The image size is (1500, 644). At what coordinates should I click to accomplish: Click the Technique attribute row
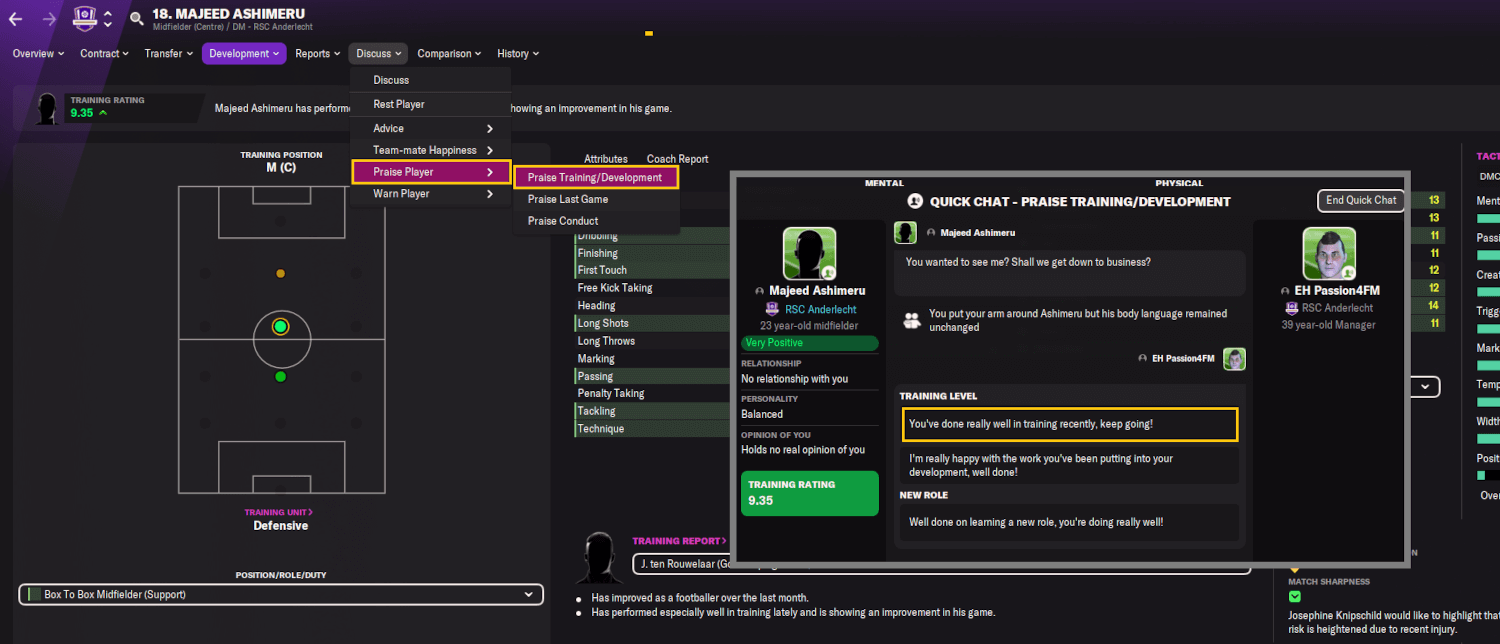[x=653, y=429]
